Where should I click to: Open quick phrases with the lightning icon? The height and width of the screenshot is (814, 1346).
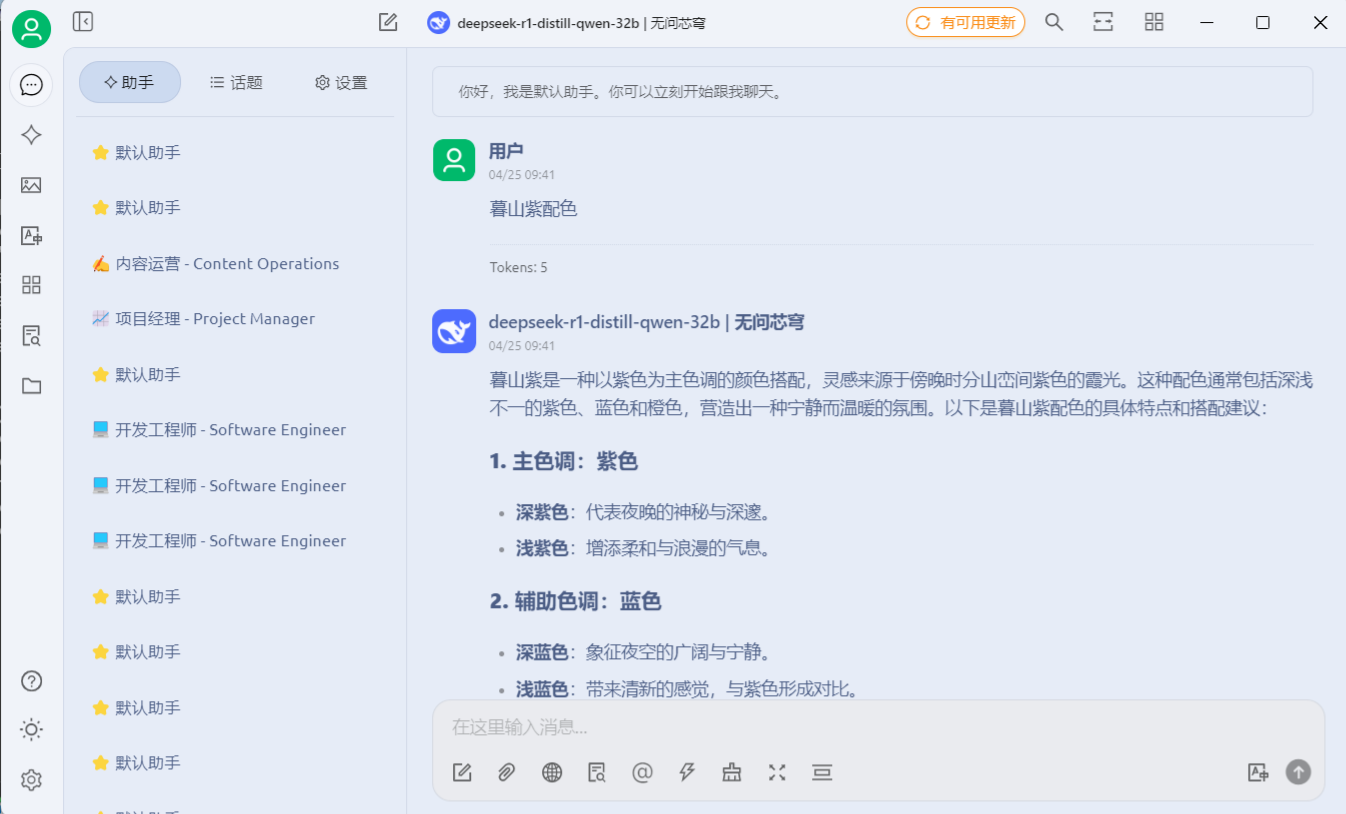point(686,772)
